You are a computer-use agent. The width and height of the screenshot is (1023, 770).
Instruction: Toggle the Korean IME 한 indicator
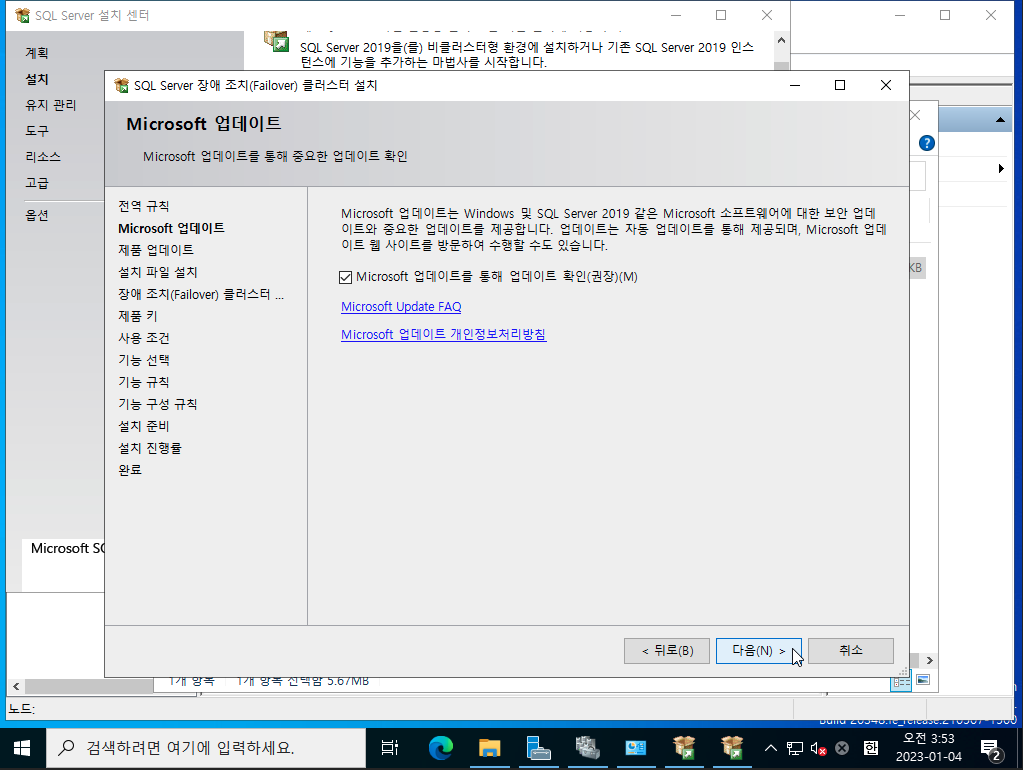click(871, 748)
